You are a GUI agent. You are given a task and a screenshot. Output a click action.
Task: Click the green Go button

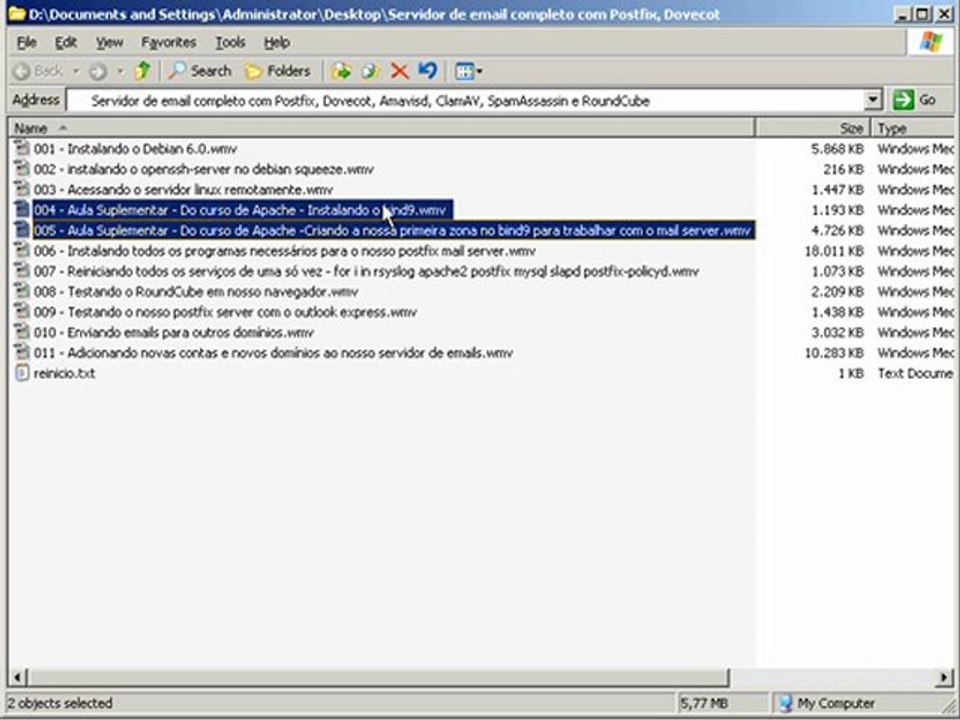(x=914, y=100)
